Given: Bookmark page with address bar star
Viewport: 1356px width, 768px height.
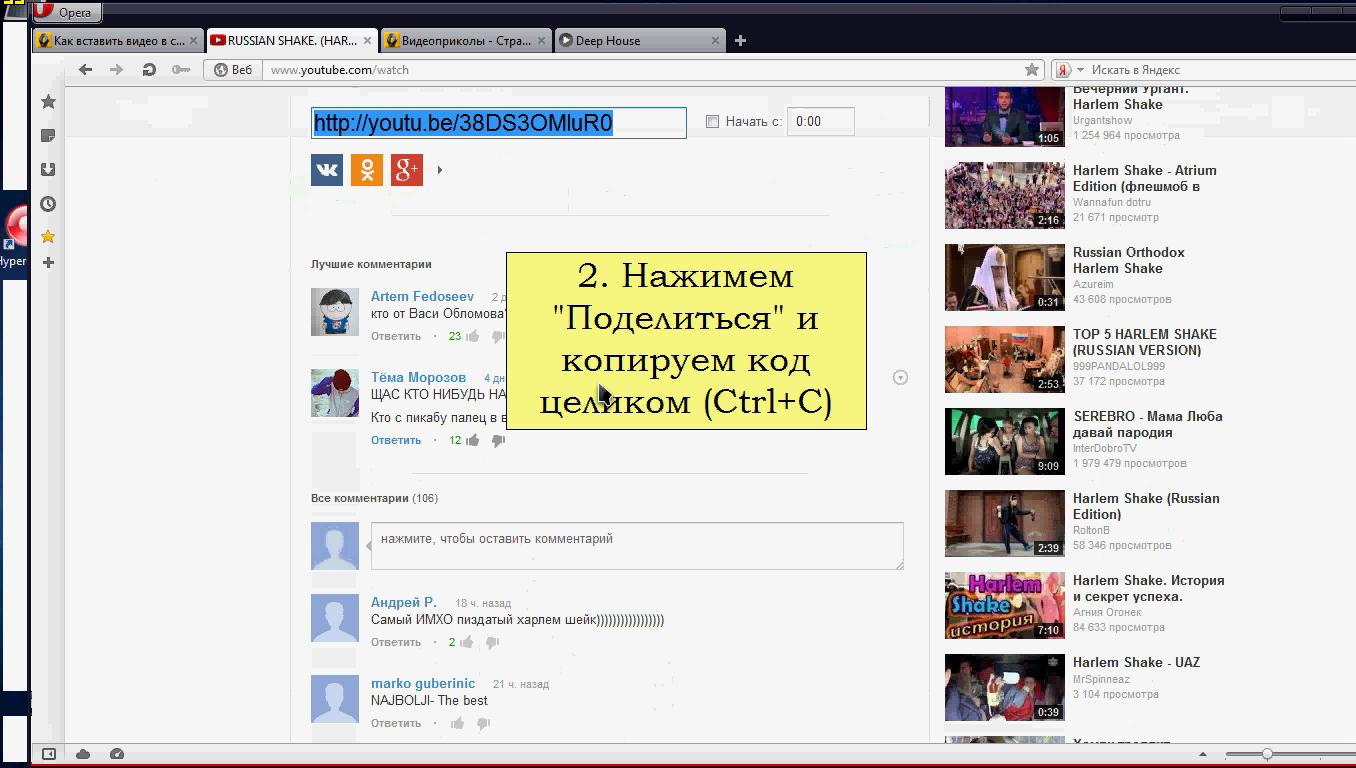Looking at the screenshot, I should pos(1032,69).
